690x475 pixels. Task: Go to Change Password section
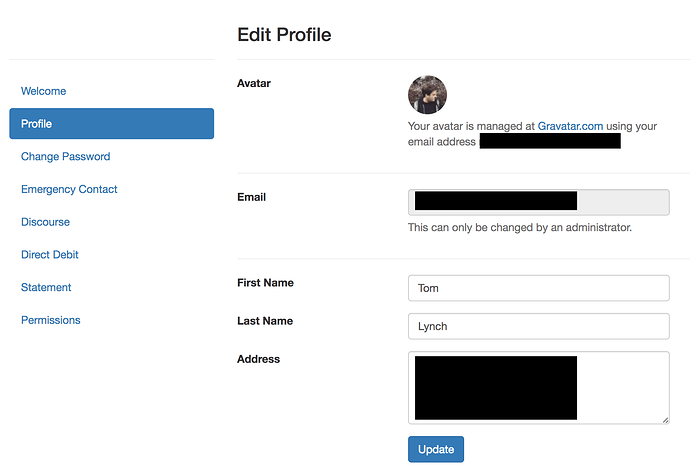pyautogui.click(x=66, y=157)
